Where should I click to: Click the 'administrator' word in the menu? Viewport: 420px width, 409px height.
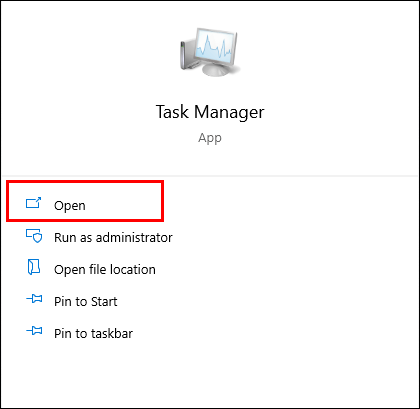134,238
